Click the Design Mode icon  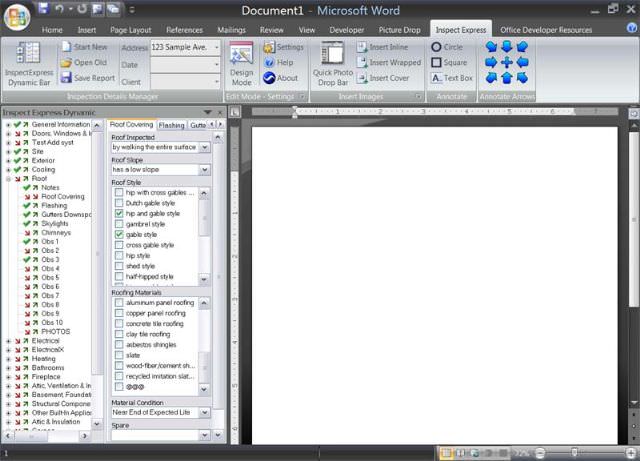click(241, 62)
